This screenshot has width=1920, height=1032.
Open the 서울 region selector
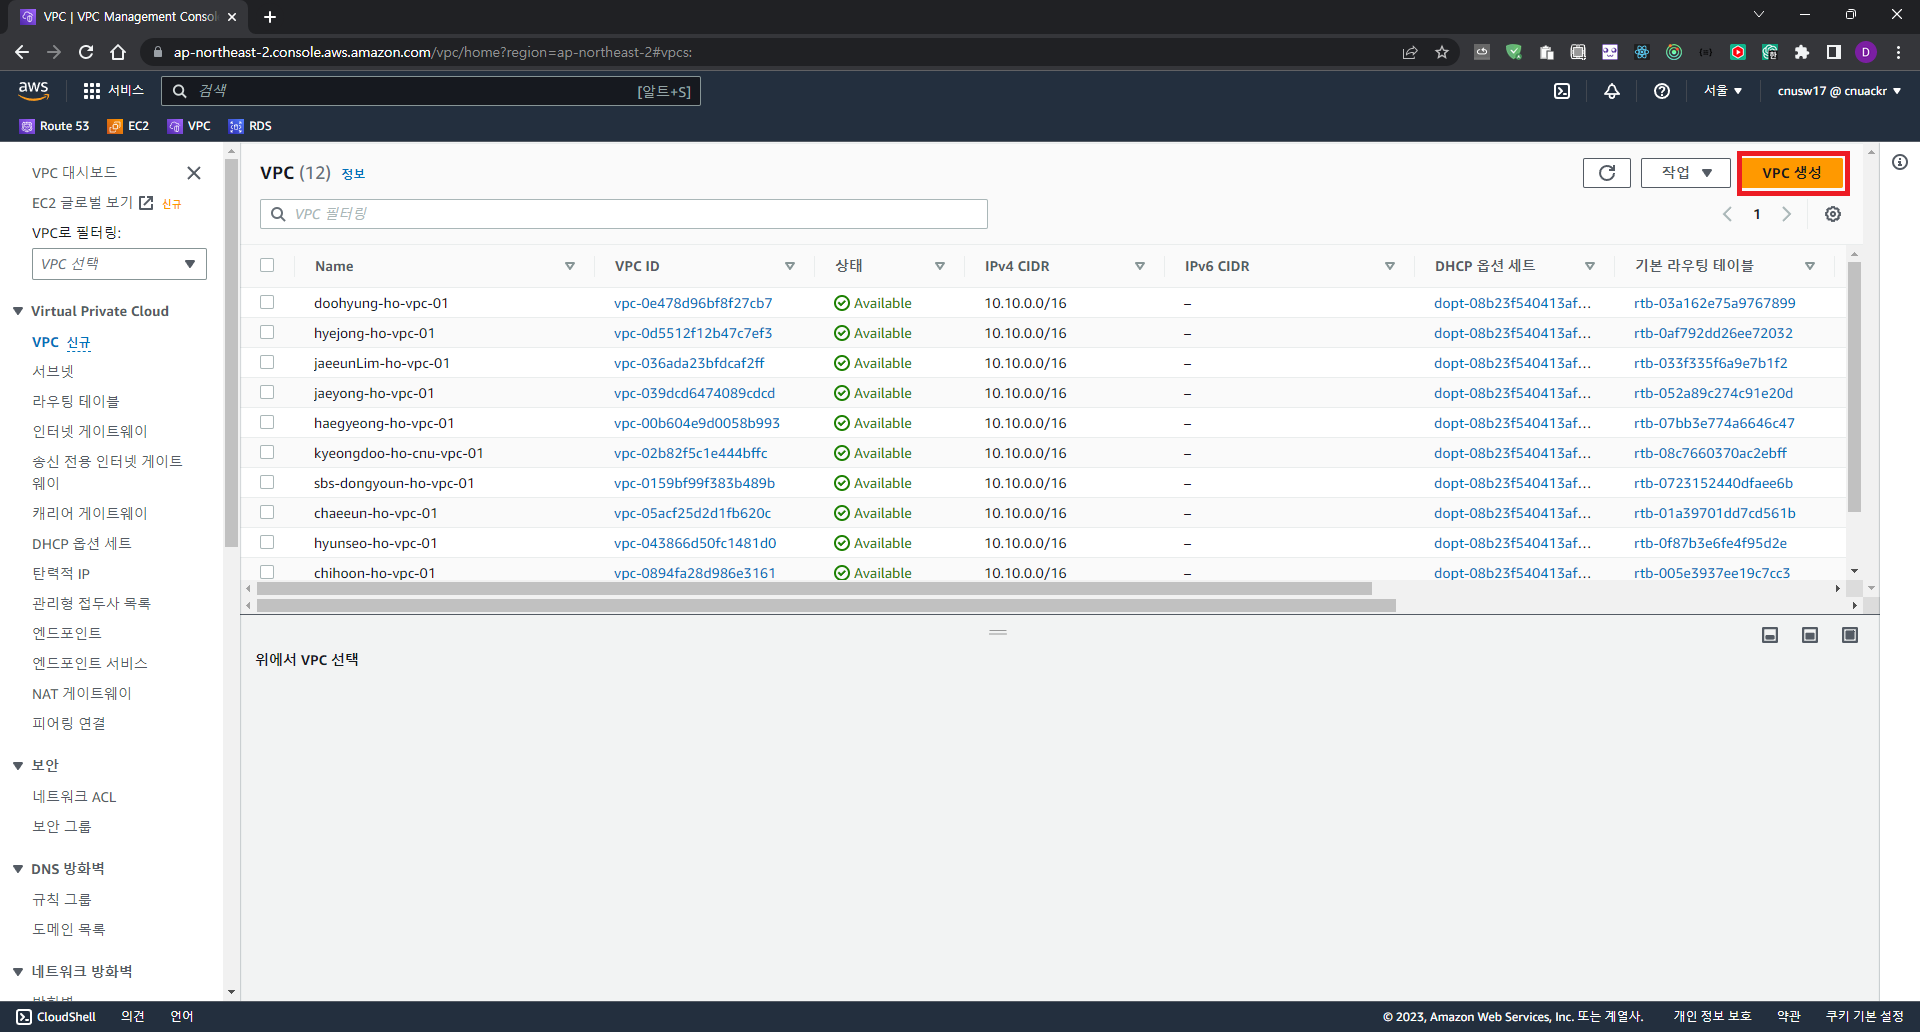(x=1723, y=91)
